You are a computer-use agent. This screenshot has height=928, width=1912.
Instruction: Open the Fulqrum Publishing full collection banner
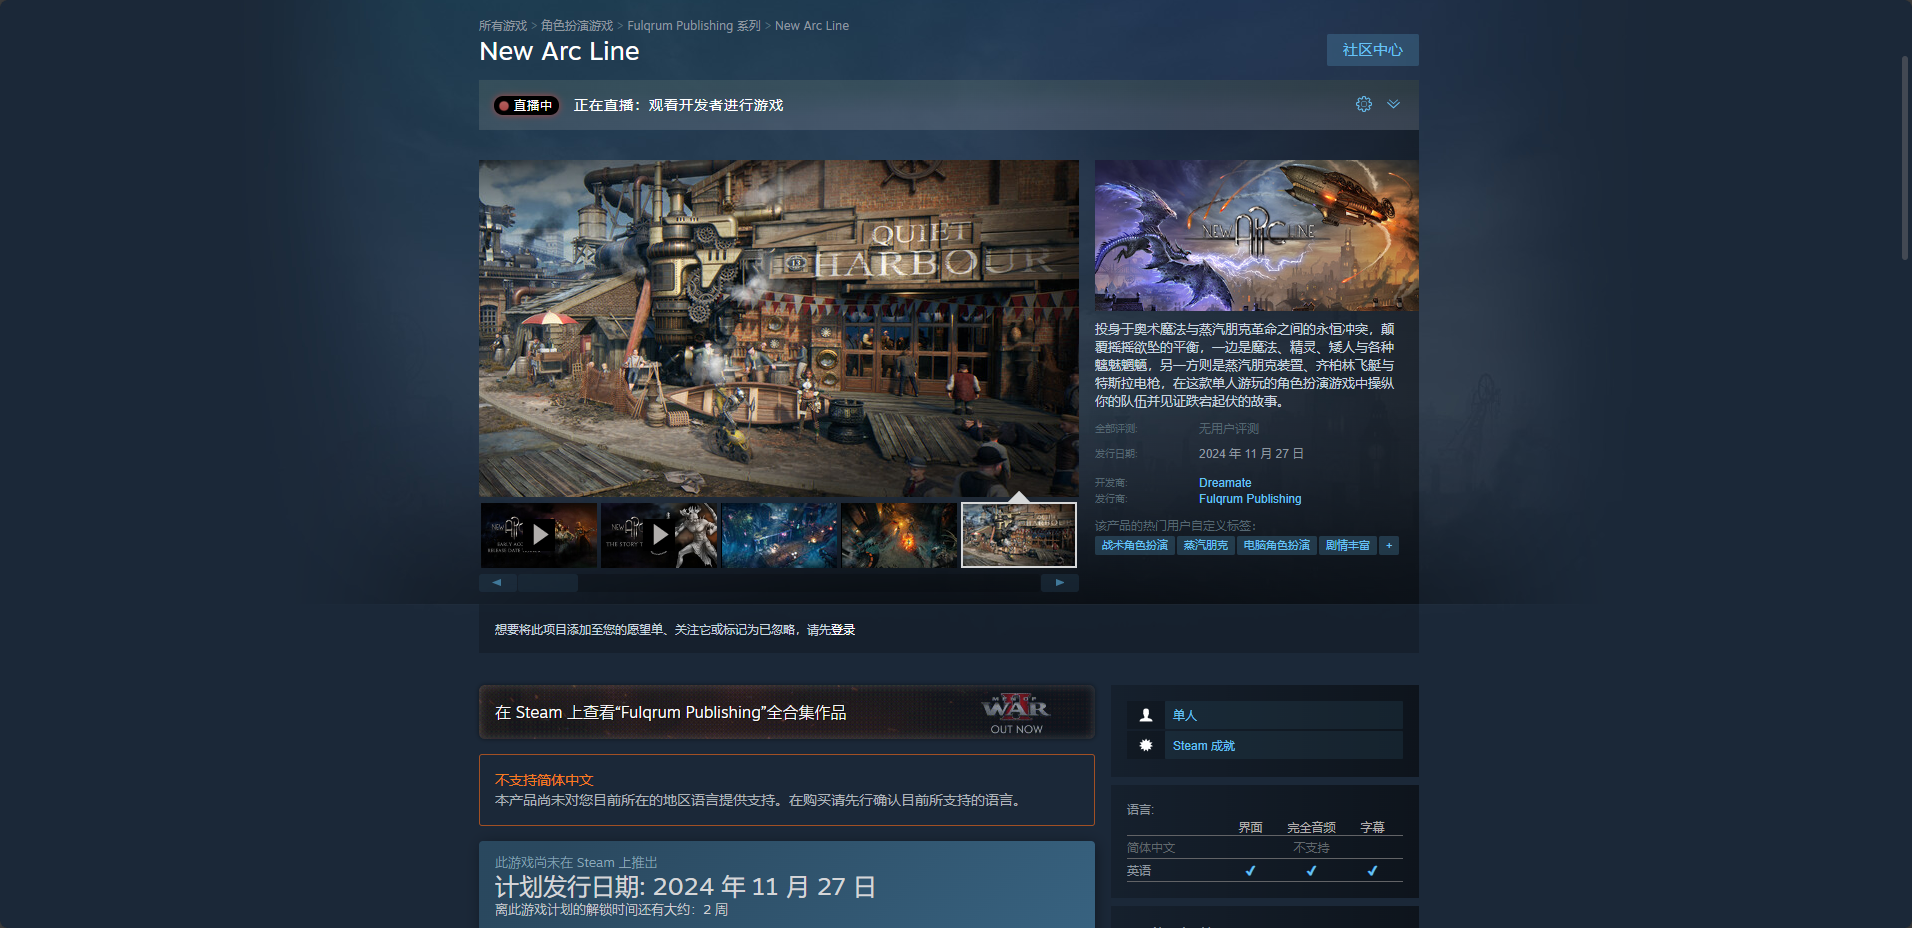[786, 712]
